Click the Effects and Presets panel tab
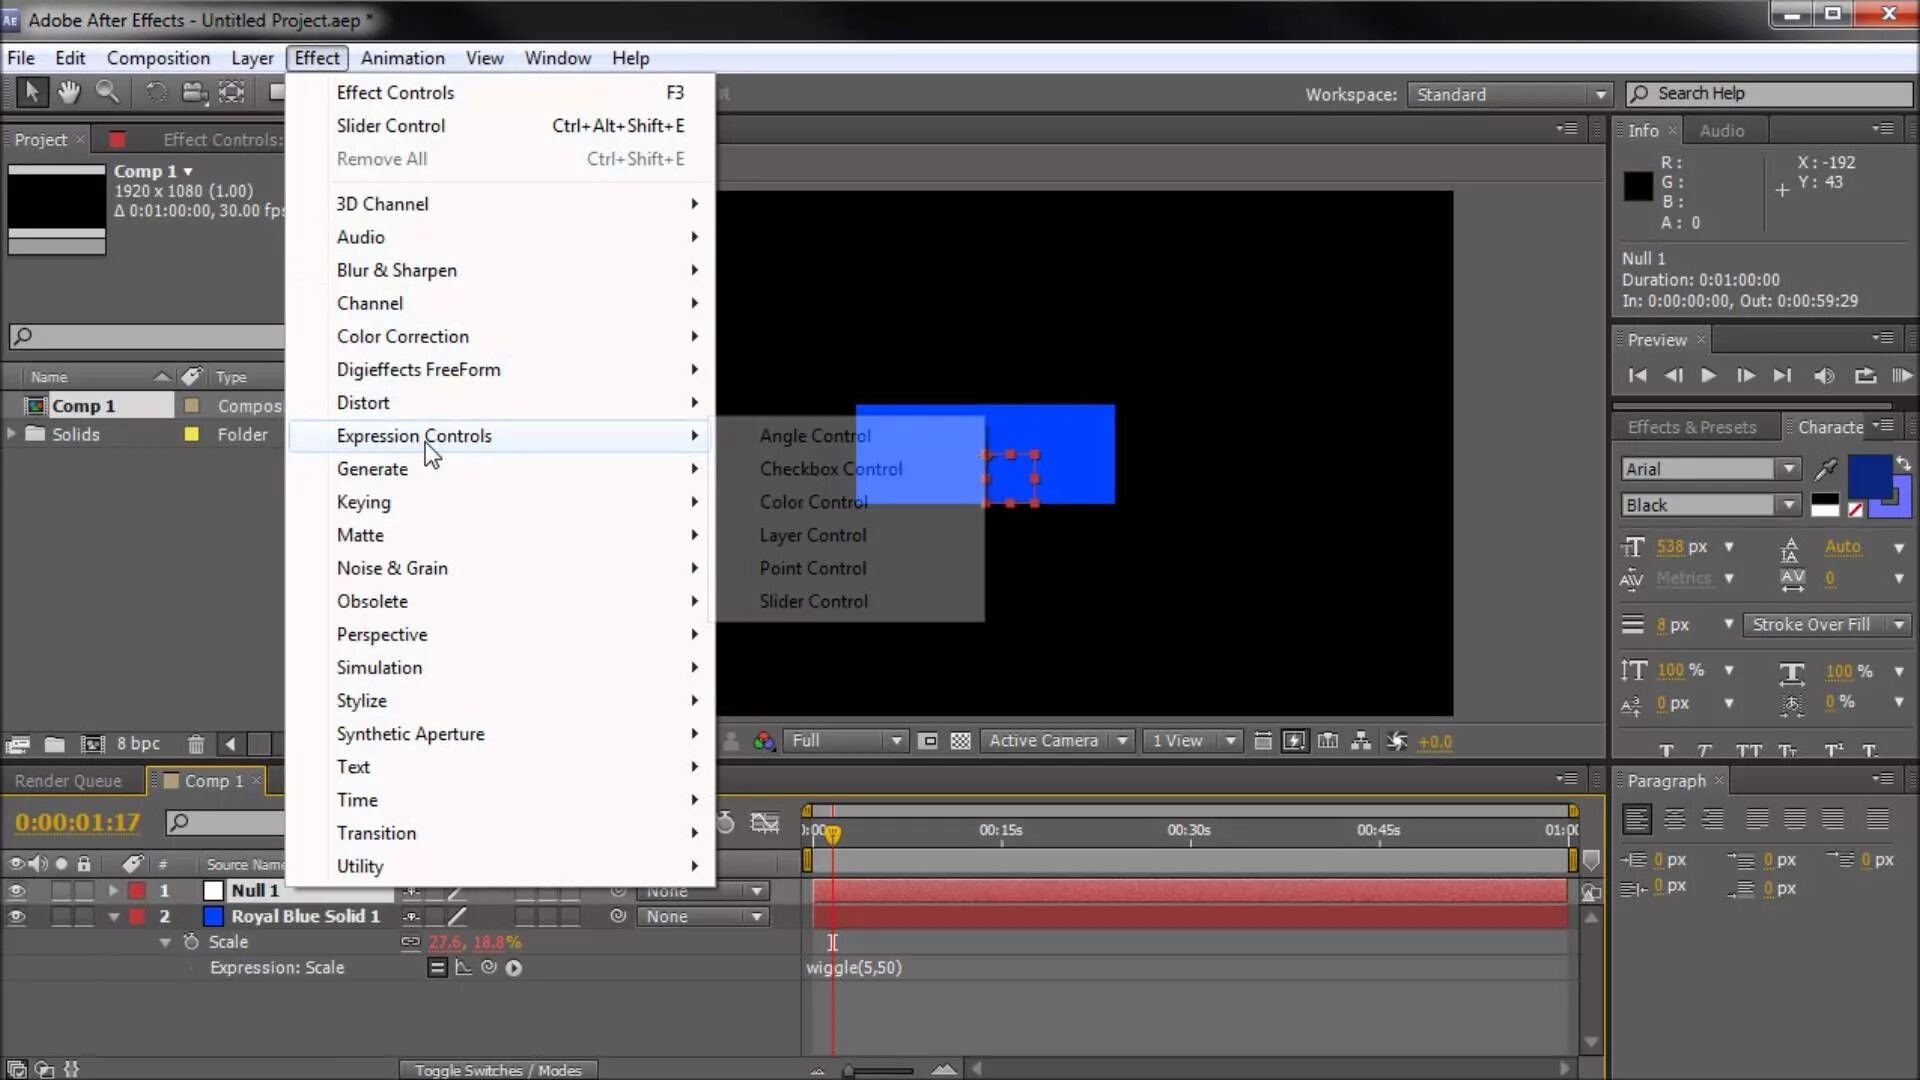This screenshot has height=1080, width=1920. pos(1692,426)
